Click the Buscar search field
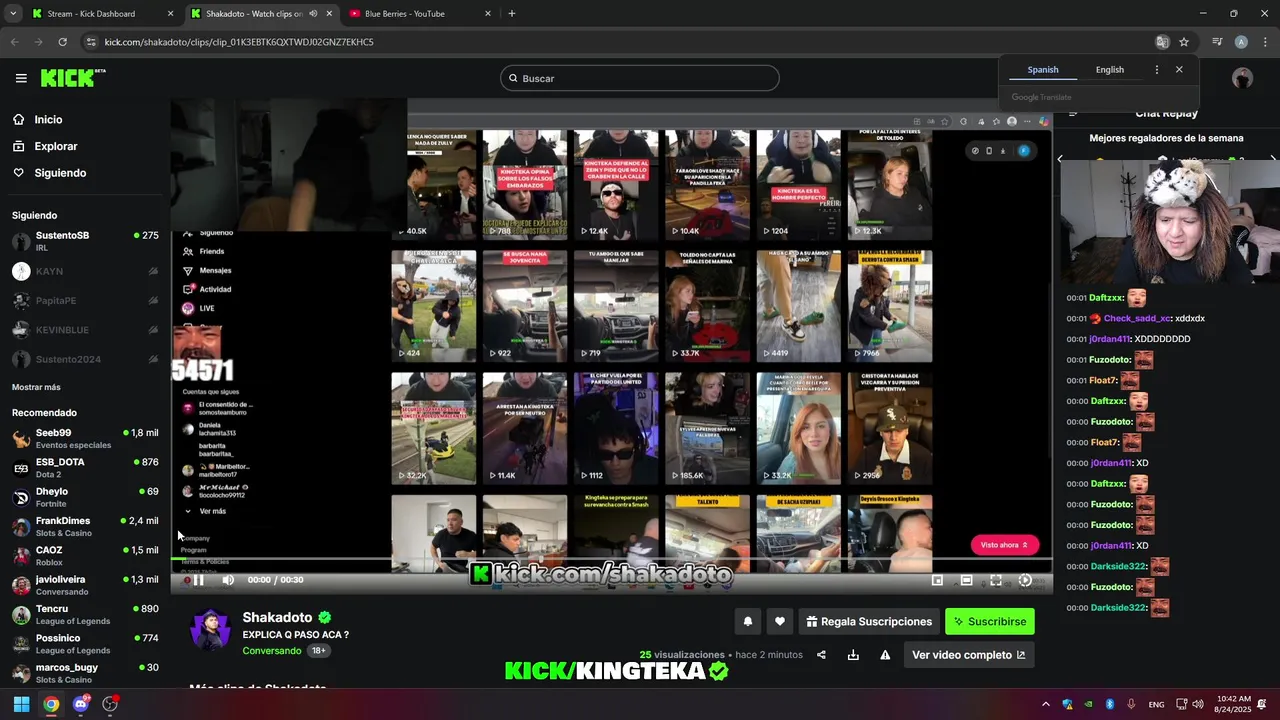The width and height of the screenshot is (1280, 720). [x=639, y=78]
